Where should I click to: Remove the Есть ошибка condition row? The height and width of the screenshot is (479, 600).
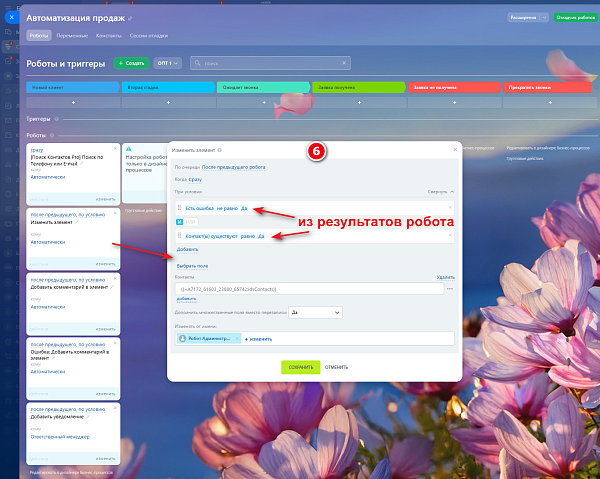click(450, 207)
